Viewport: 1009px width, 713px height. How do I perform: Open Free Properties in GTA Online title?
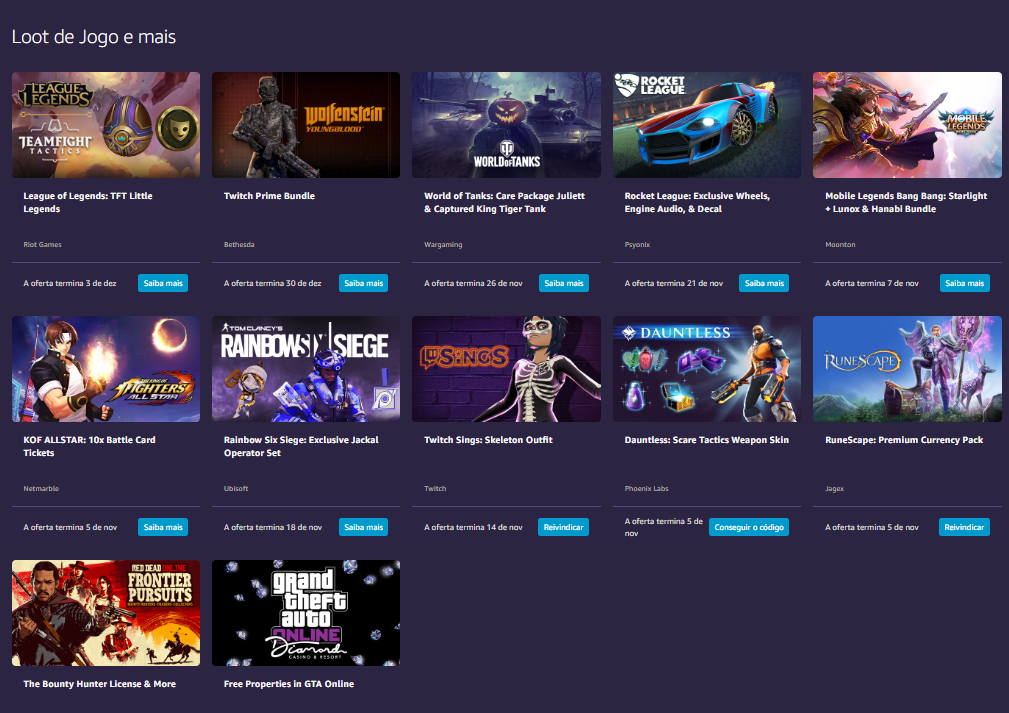click(289, 683)
